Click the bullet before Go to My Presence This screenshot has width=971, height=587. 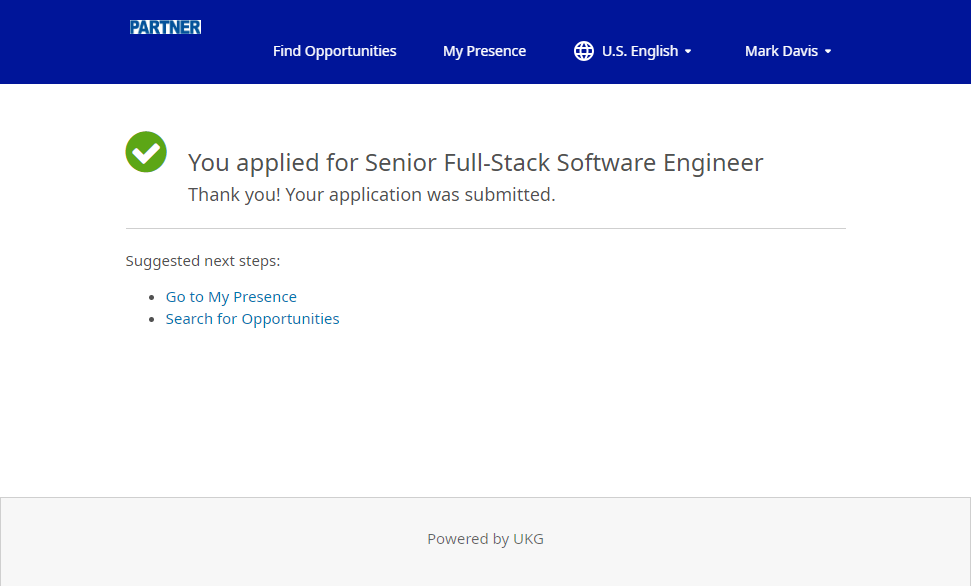152,298
